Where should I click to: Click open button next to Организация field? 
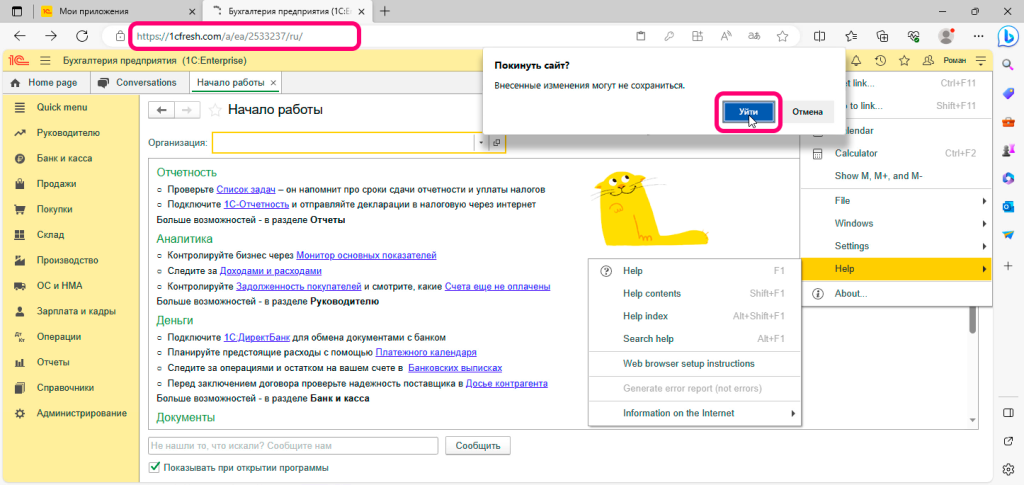click(497, 142)
